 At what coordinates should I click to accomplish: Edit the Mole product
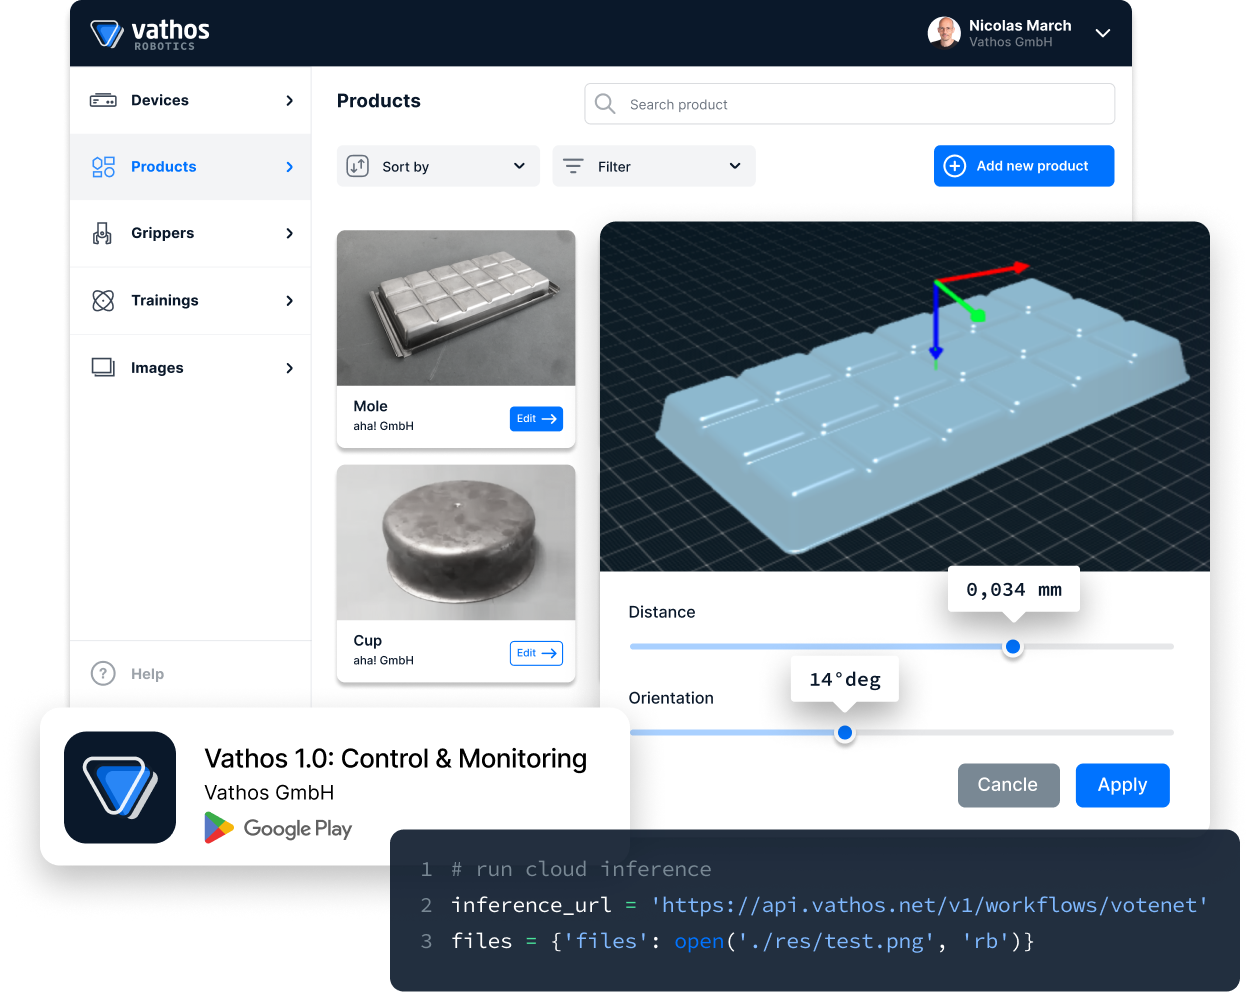click(x=536, y=419)
